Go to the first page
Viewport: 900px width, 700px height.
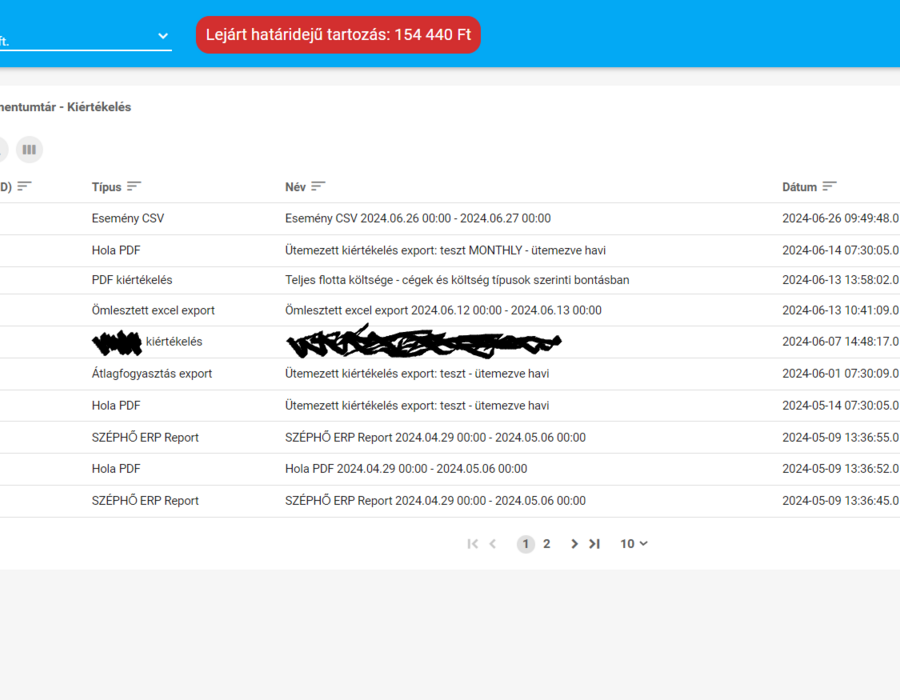pos(472,544)
